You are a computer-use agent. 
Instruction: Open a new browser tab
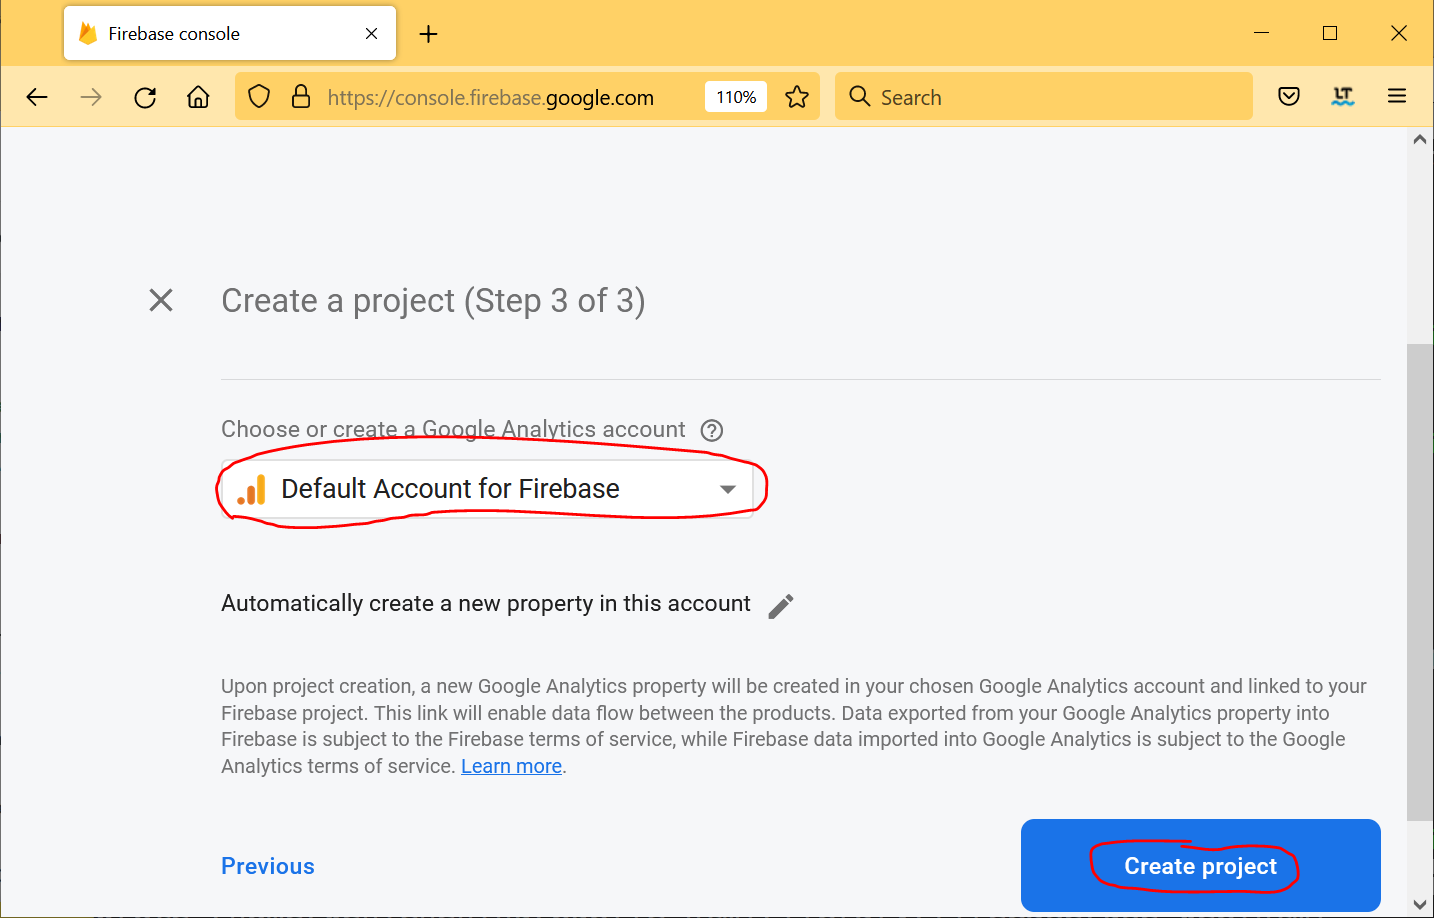[429, 34]
